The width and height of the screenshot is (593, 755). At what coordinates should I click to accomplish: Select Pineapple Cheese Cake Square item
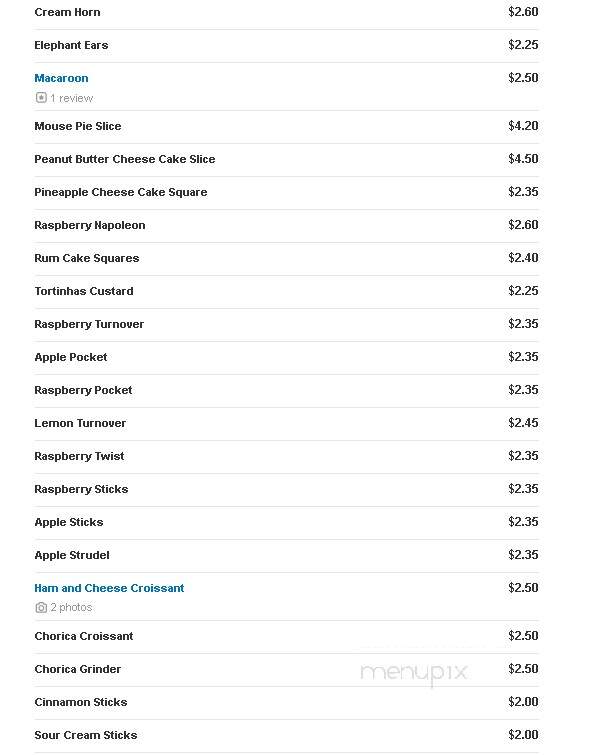121,192
